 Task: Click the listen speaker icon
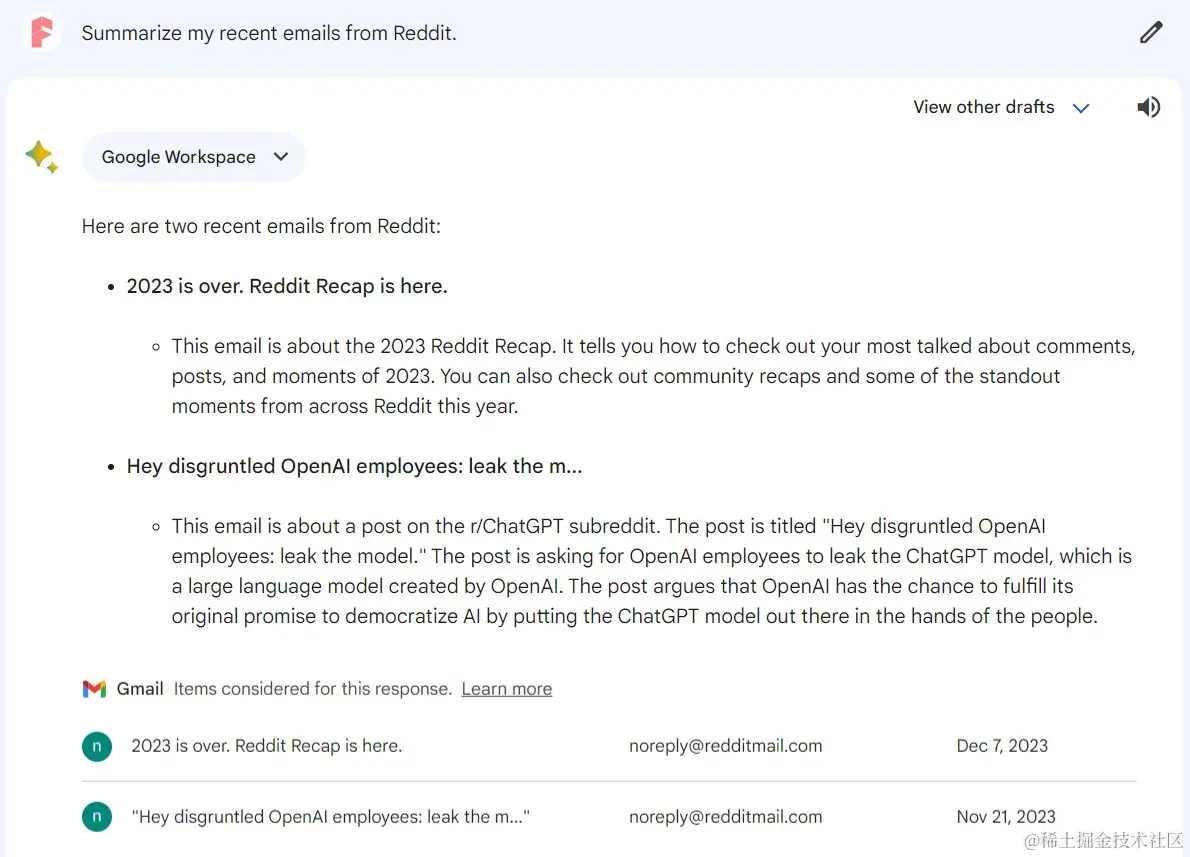(1148, 107)
